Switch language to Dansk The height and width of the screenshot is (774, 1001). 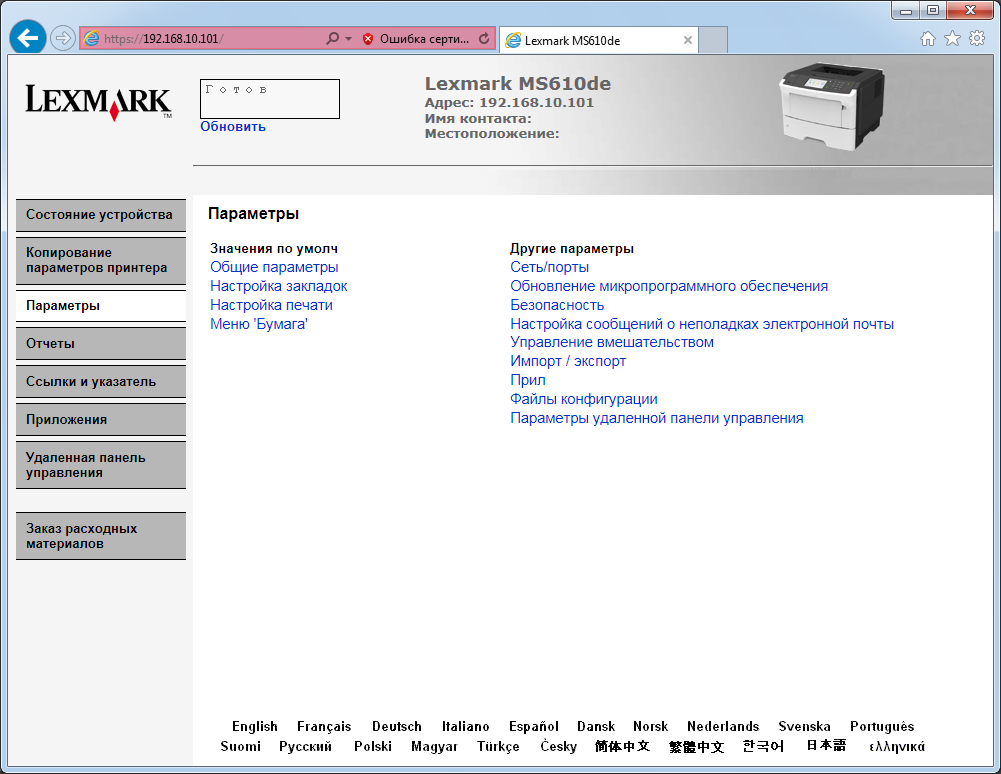[x=596, y=727]
